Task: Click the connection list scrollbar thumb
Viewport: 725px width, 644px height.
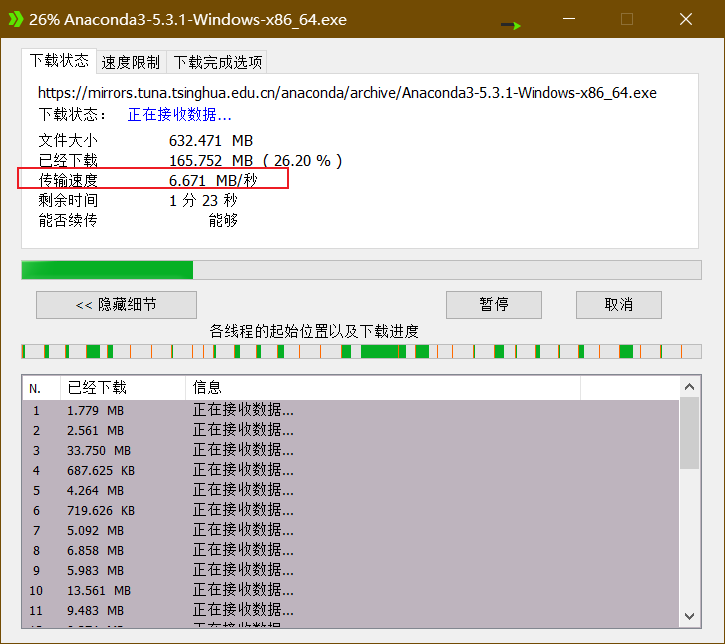Action: (689, 433)
